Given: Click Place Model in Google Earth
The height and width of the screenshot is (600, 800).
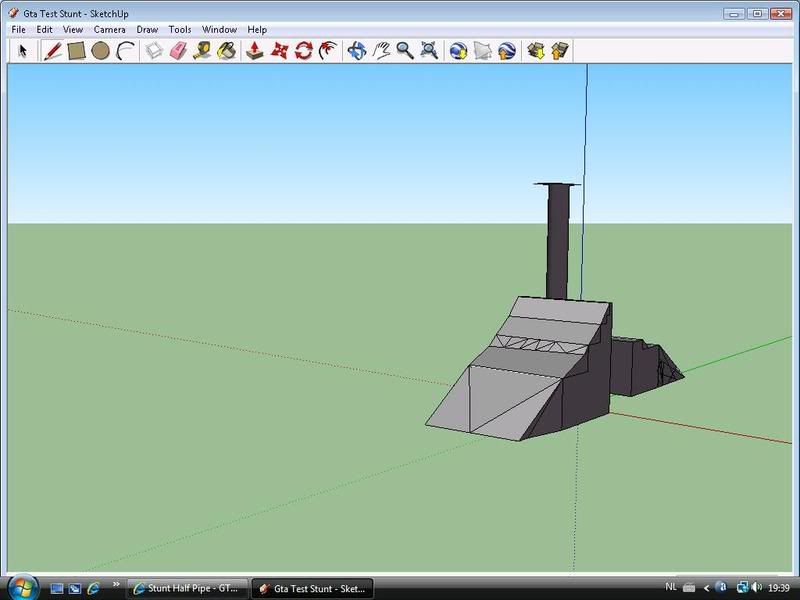Looking at the screenshot, I should pos(507,51).
